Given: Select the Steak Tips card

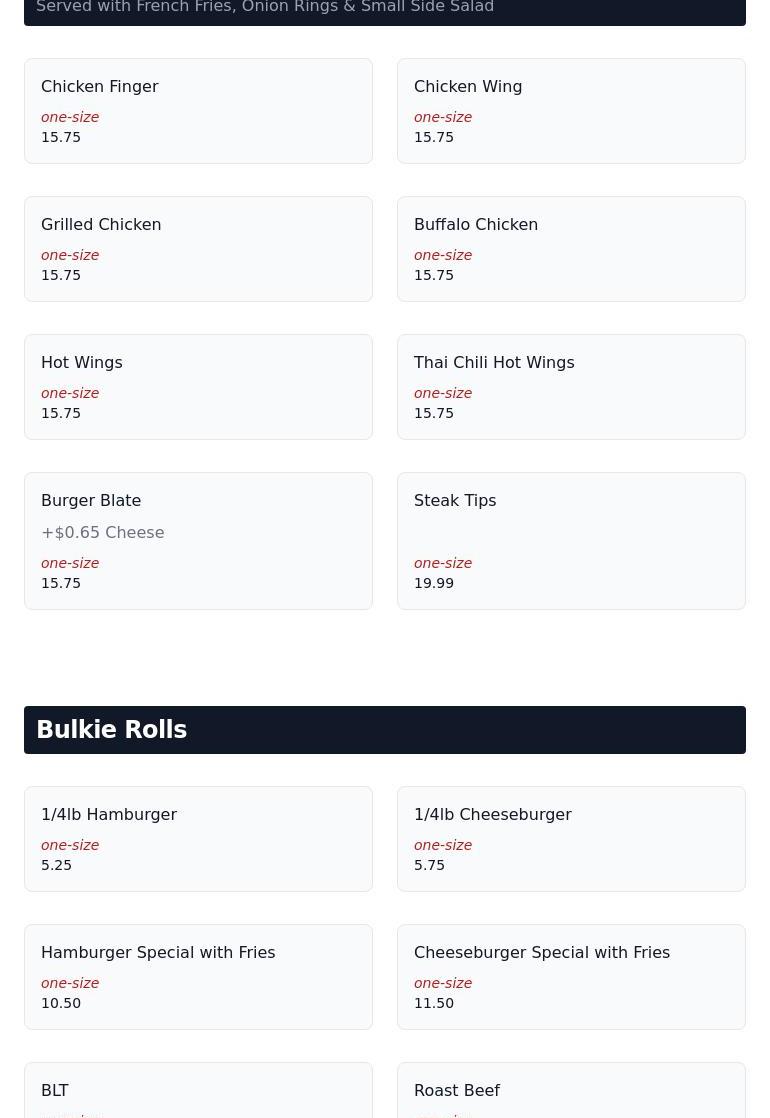Looking at the screenshot, I should tap(571, 541).
